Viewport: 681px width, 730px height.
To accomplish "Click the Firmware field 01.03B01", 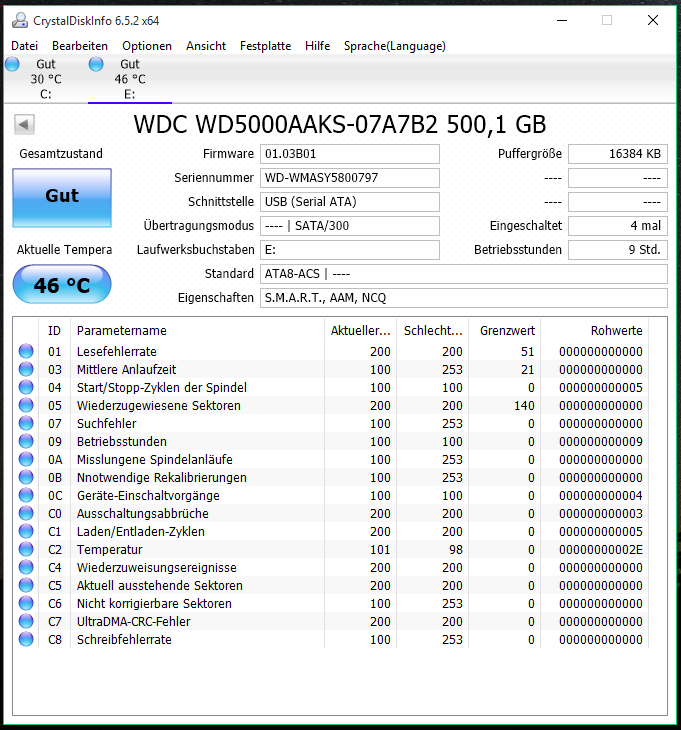I will [x=350, y=154].
